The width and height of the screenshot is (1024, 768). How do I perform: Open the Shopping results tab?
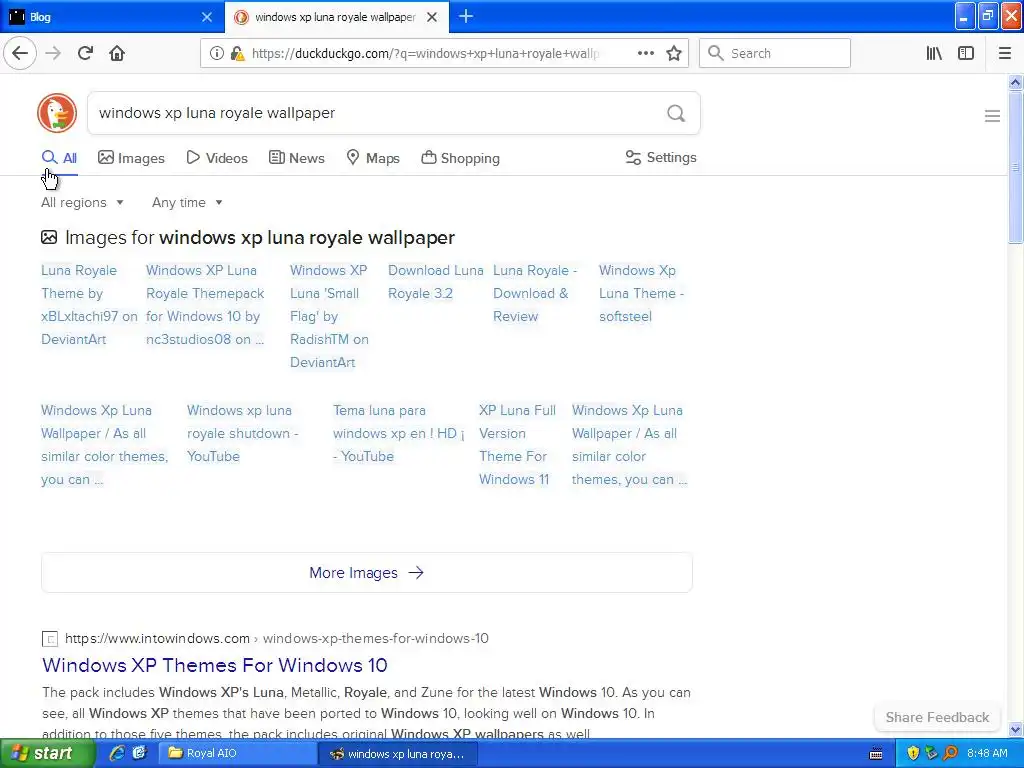[460, 158]
